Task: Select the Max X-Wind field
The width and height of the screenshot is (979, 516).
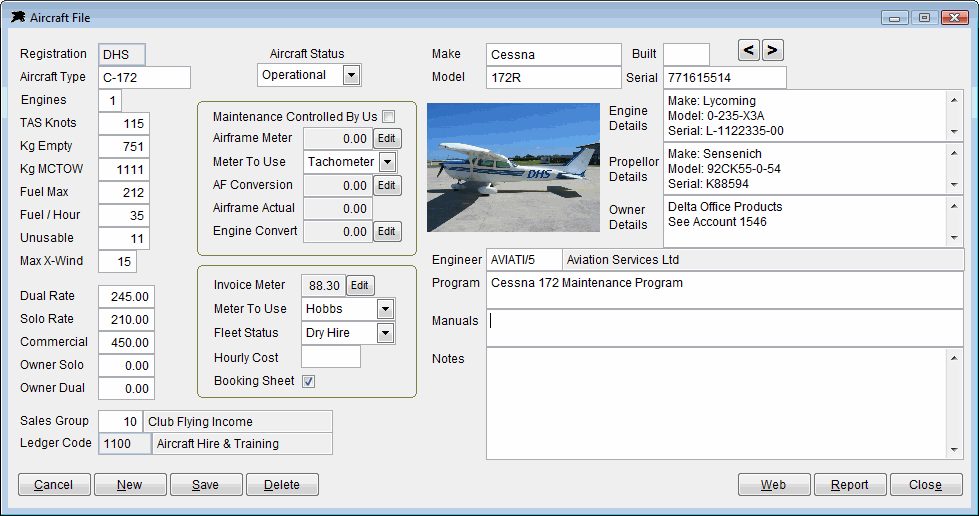Action: [x=117, y=262]
